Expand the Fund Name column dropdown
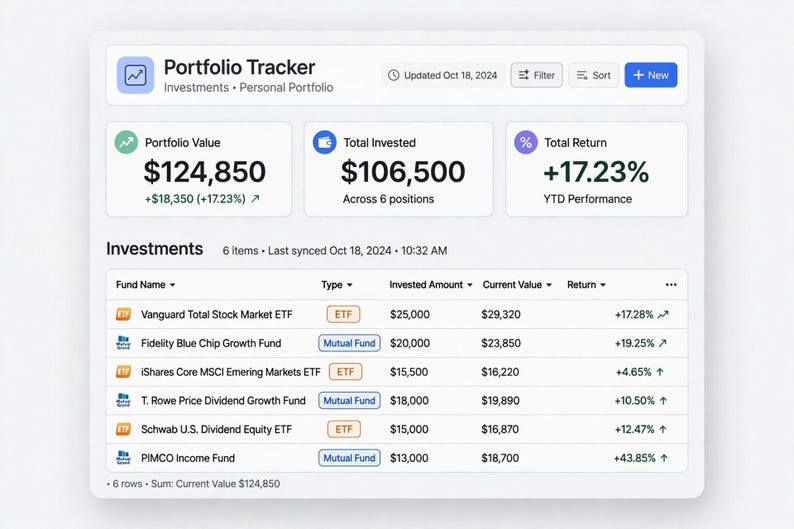Image resolution: width=794 pixels, height=529 pixels. pyautogui.click(x=172, y=285)
